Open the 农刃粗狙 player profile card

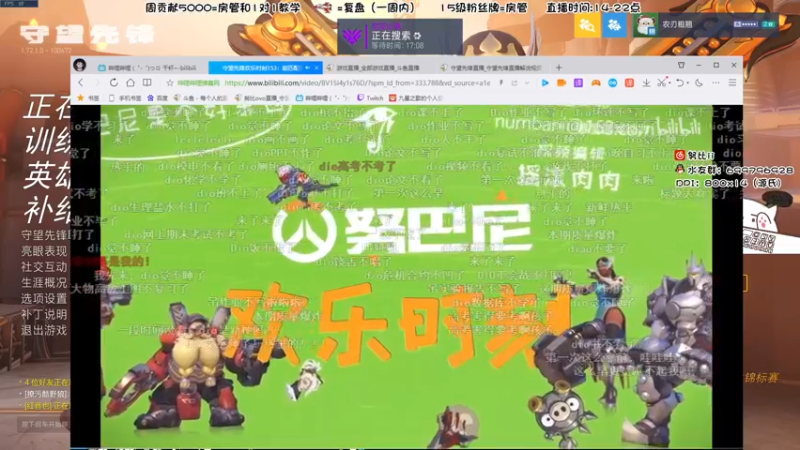[x=706, y=25]
